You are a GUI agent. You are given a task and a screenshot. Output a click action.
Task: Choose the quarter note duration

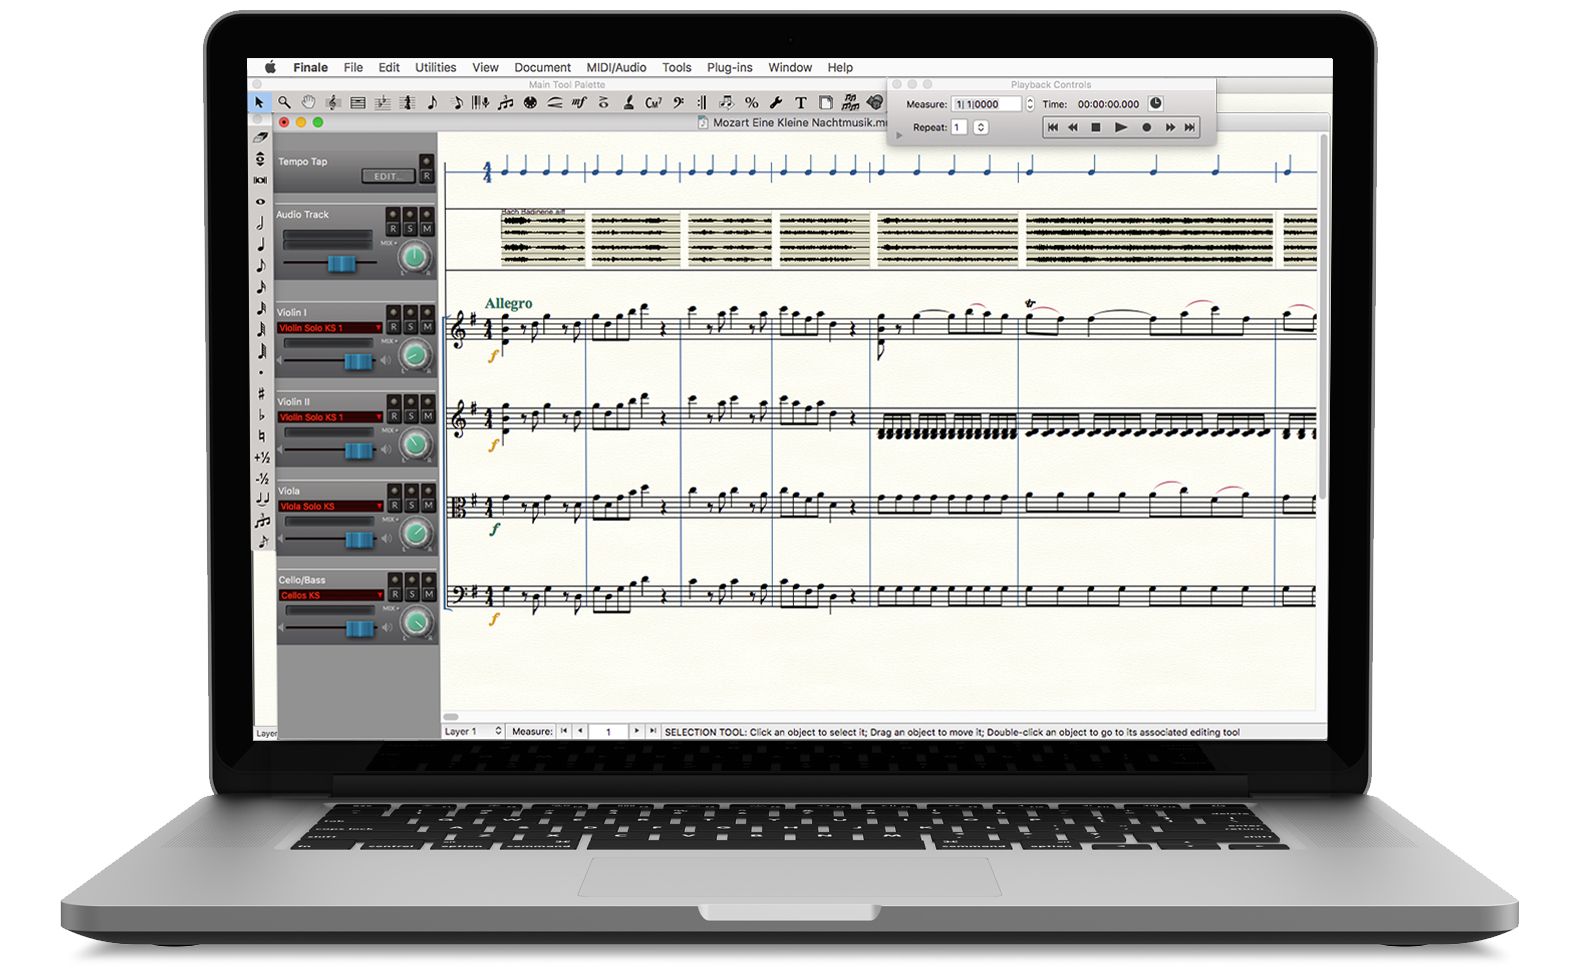(260, 244)
